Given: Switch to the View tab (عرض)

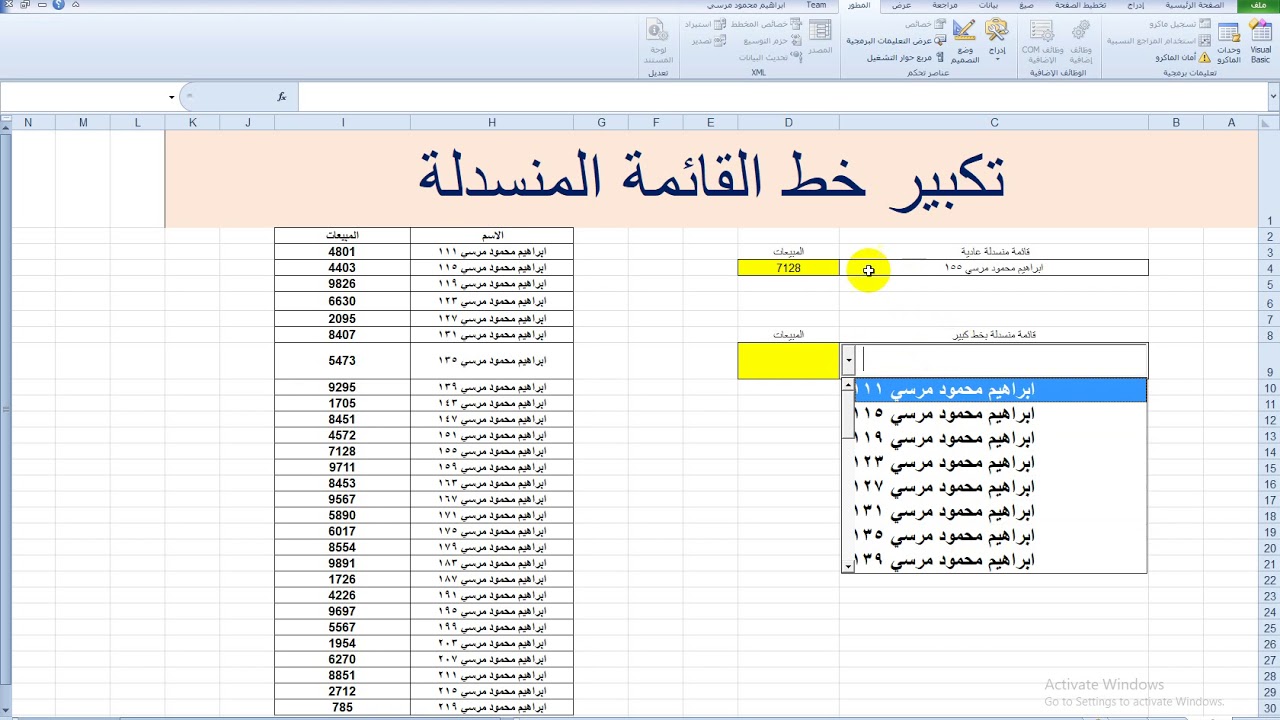Looking at the screenshot, I should [x=901, y=5].
